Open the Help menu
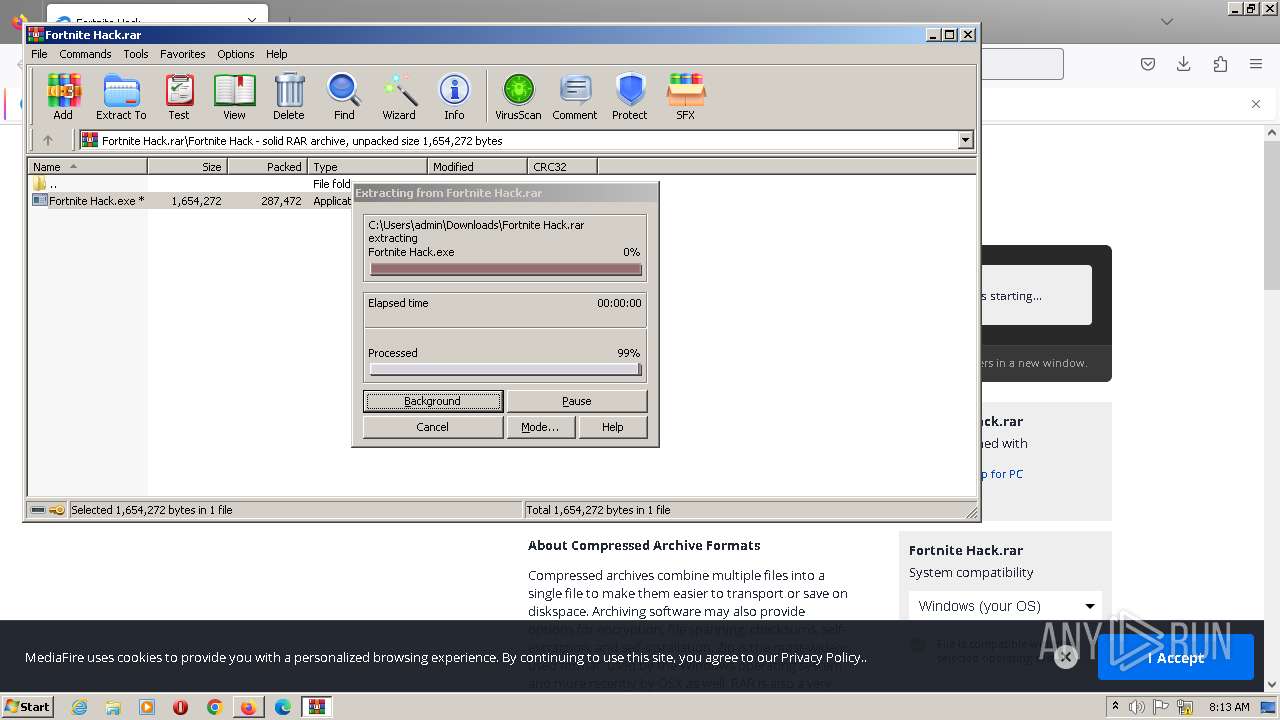This screenshot has width=1280, height=720. (x=277, y=54)
